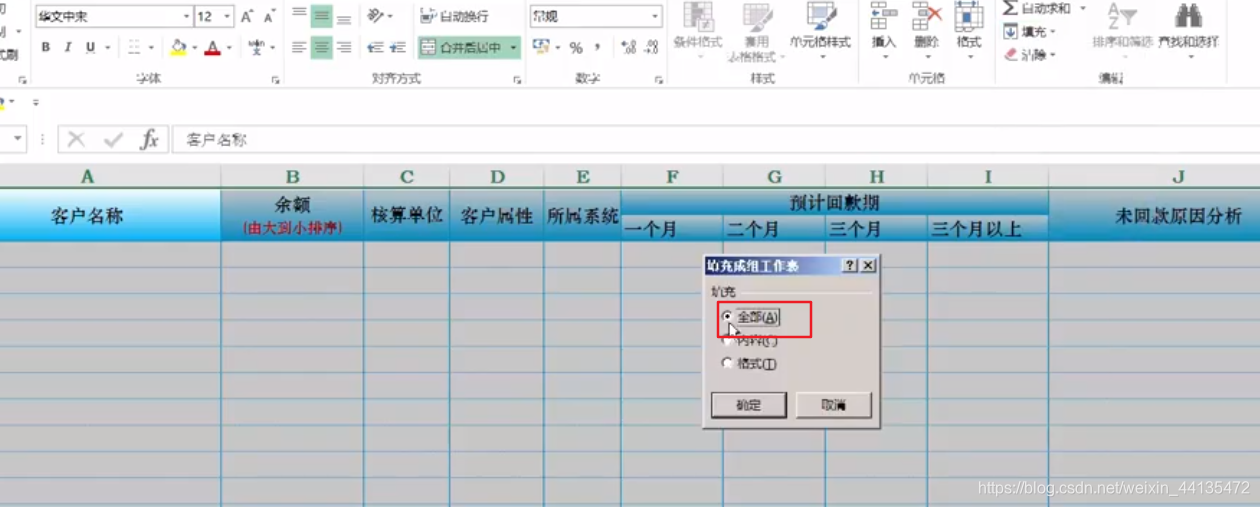Center text horizontally
The height and width of the screenshot is (507, 1260).
pos(321,47)
